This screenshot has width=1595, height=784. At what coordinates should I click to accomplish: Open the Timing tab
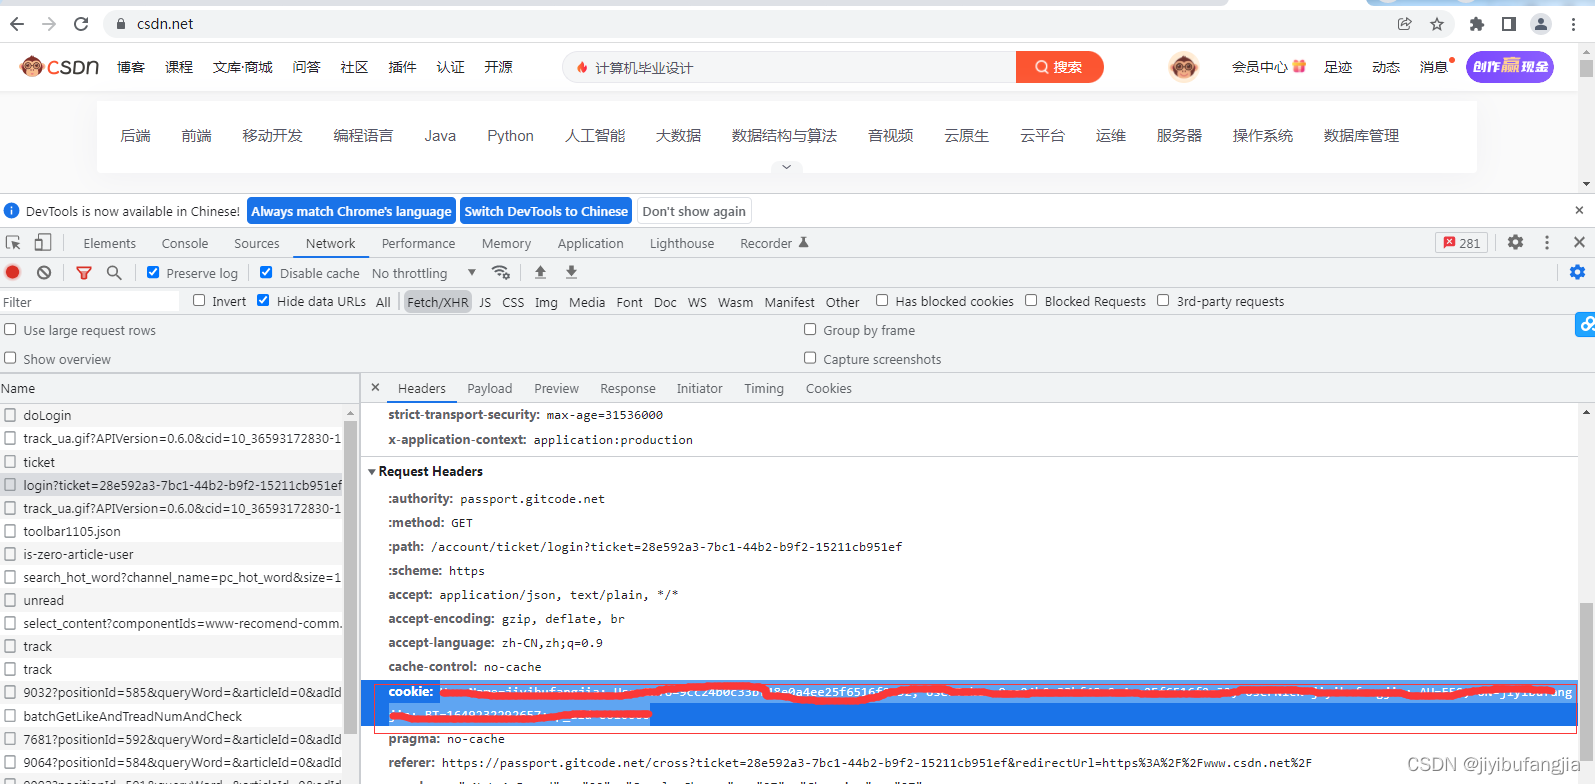point(764,388)
